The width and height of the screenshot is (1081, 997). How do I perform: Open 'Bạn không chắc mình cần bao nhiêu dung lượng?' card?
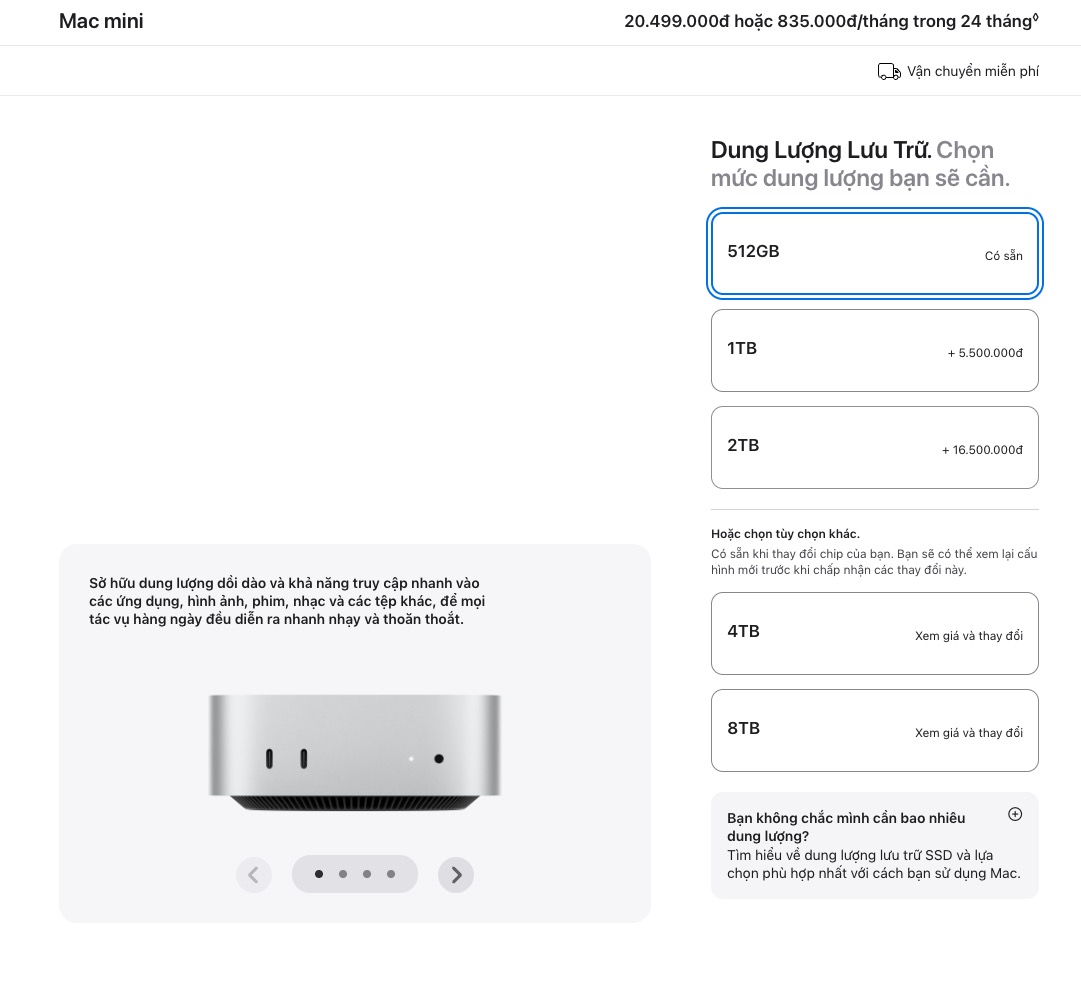click(x=874, y=845)
